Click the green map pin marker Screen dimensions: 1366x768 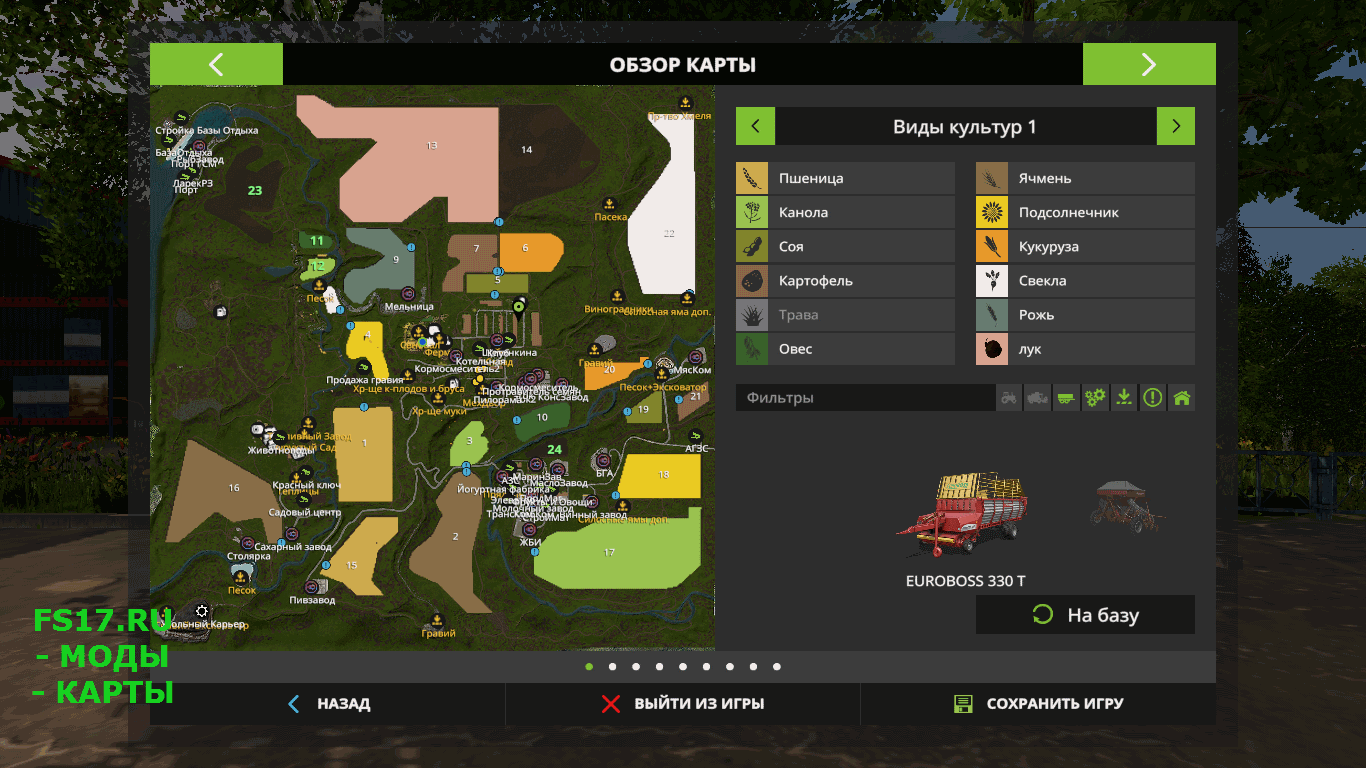click(518, 306)
